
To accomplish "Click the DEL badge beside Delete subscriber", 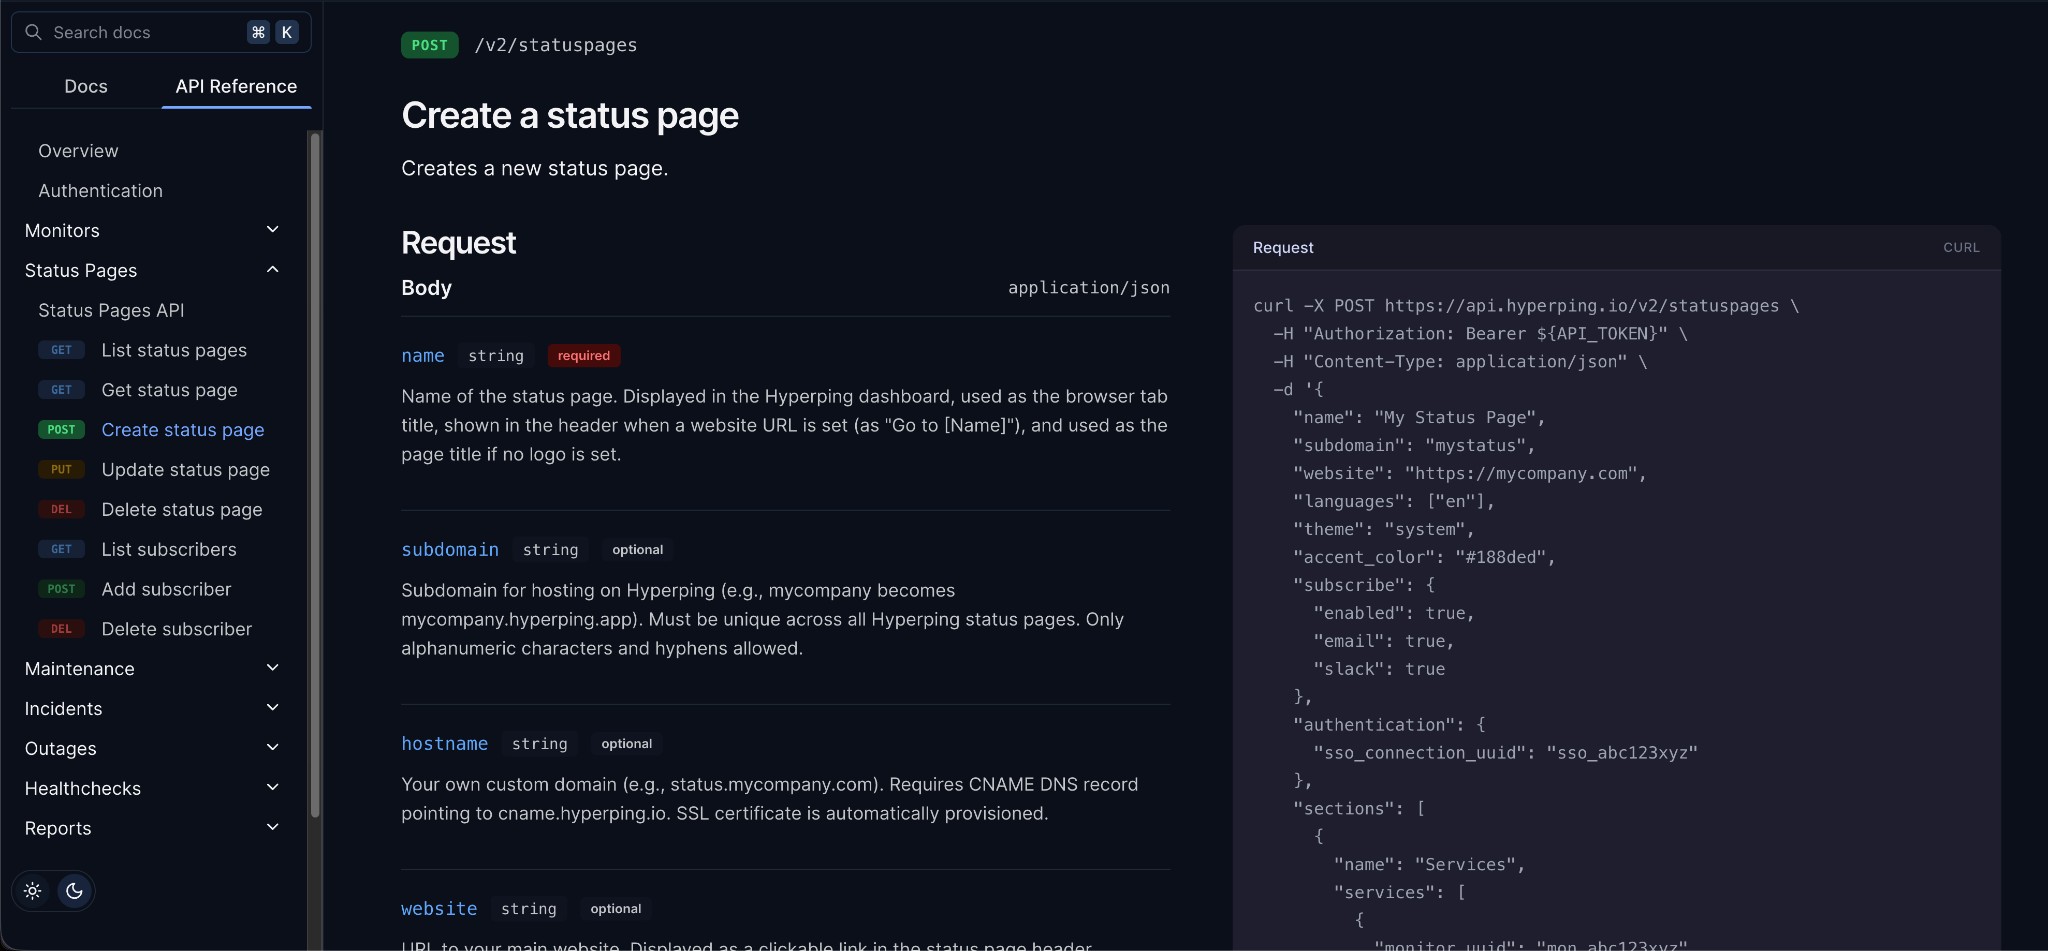I will (61, 628).
